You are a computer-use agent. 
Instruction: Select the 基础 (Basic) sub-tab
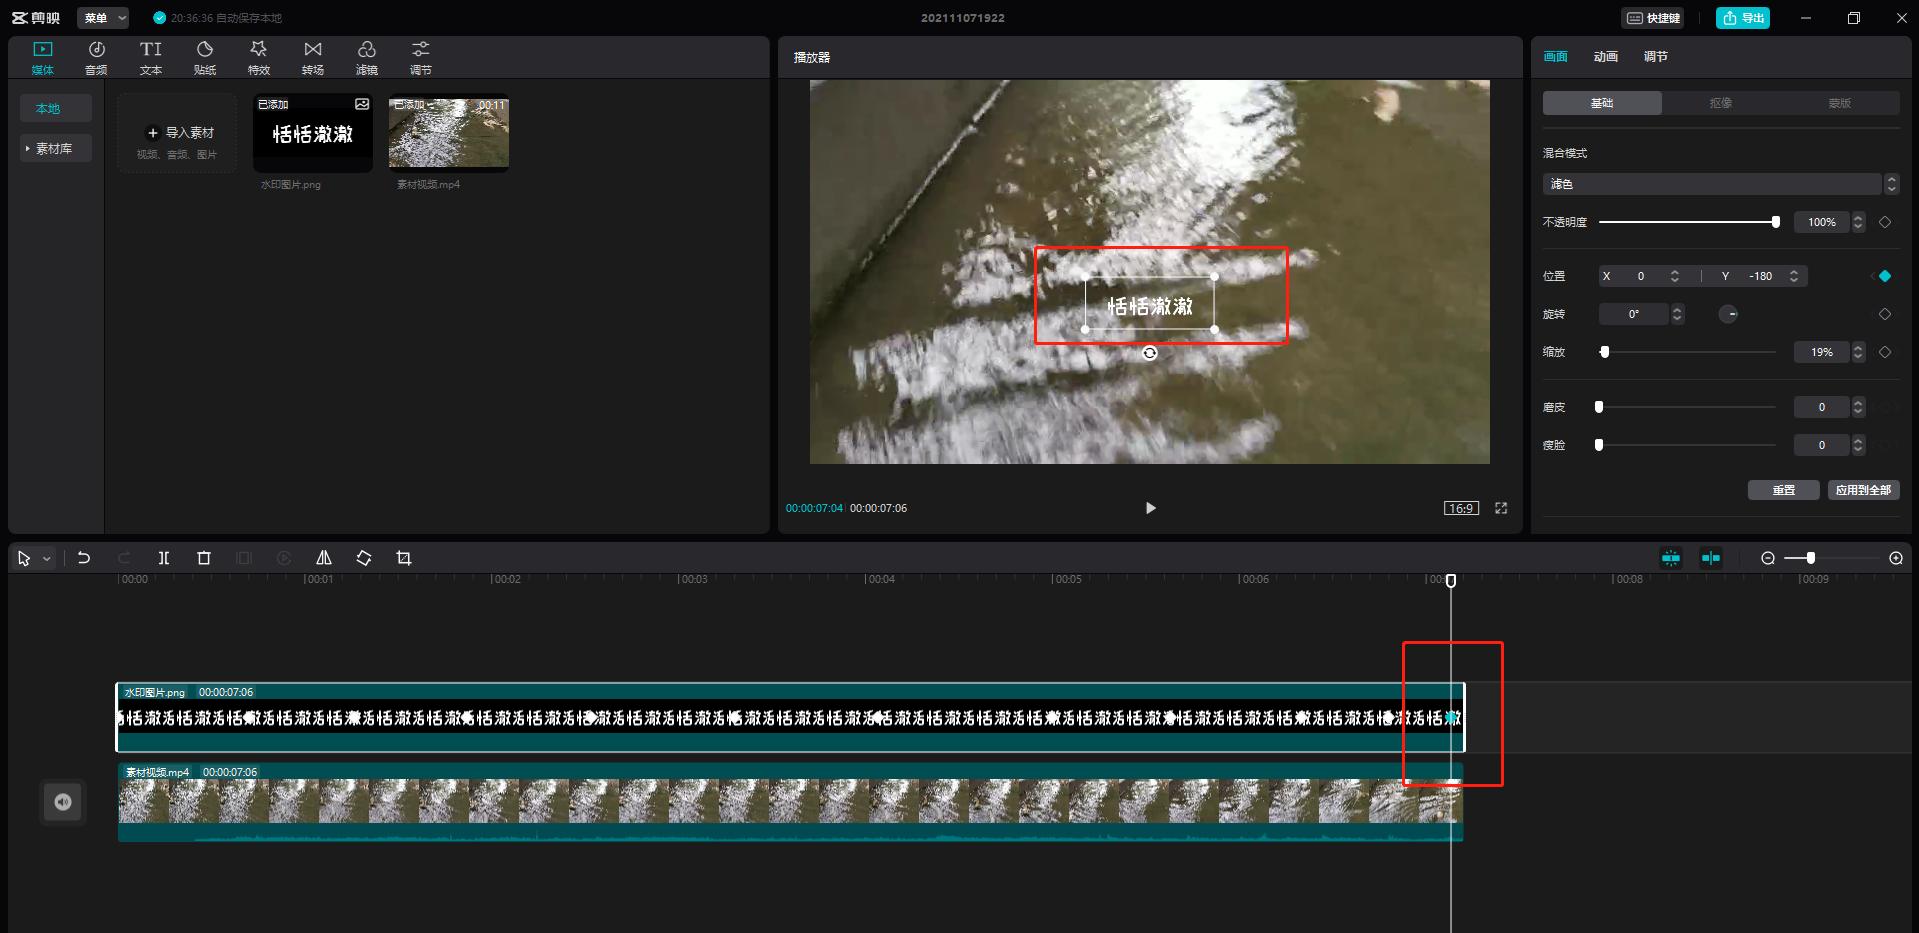tap(1602, 103)
